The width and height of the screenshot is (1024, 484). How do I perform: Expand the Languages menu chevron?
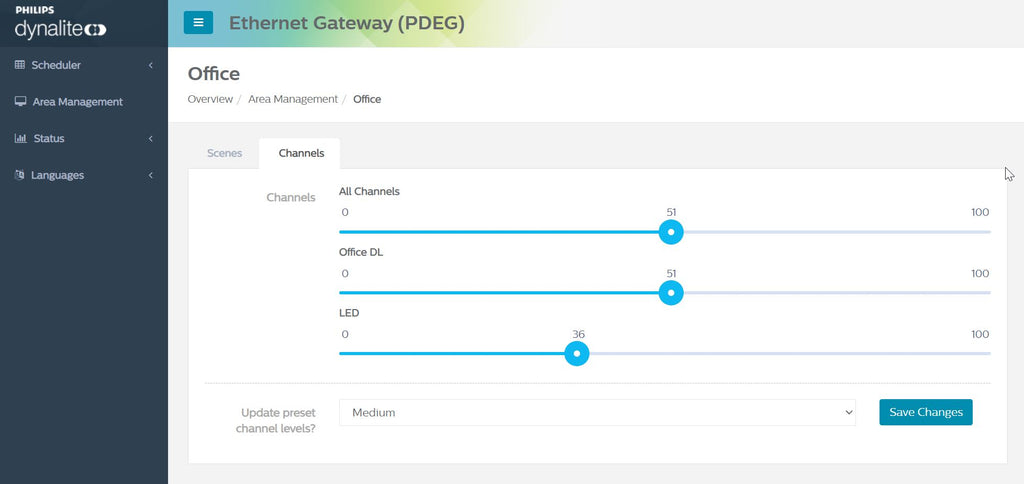click(151, 175)
